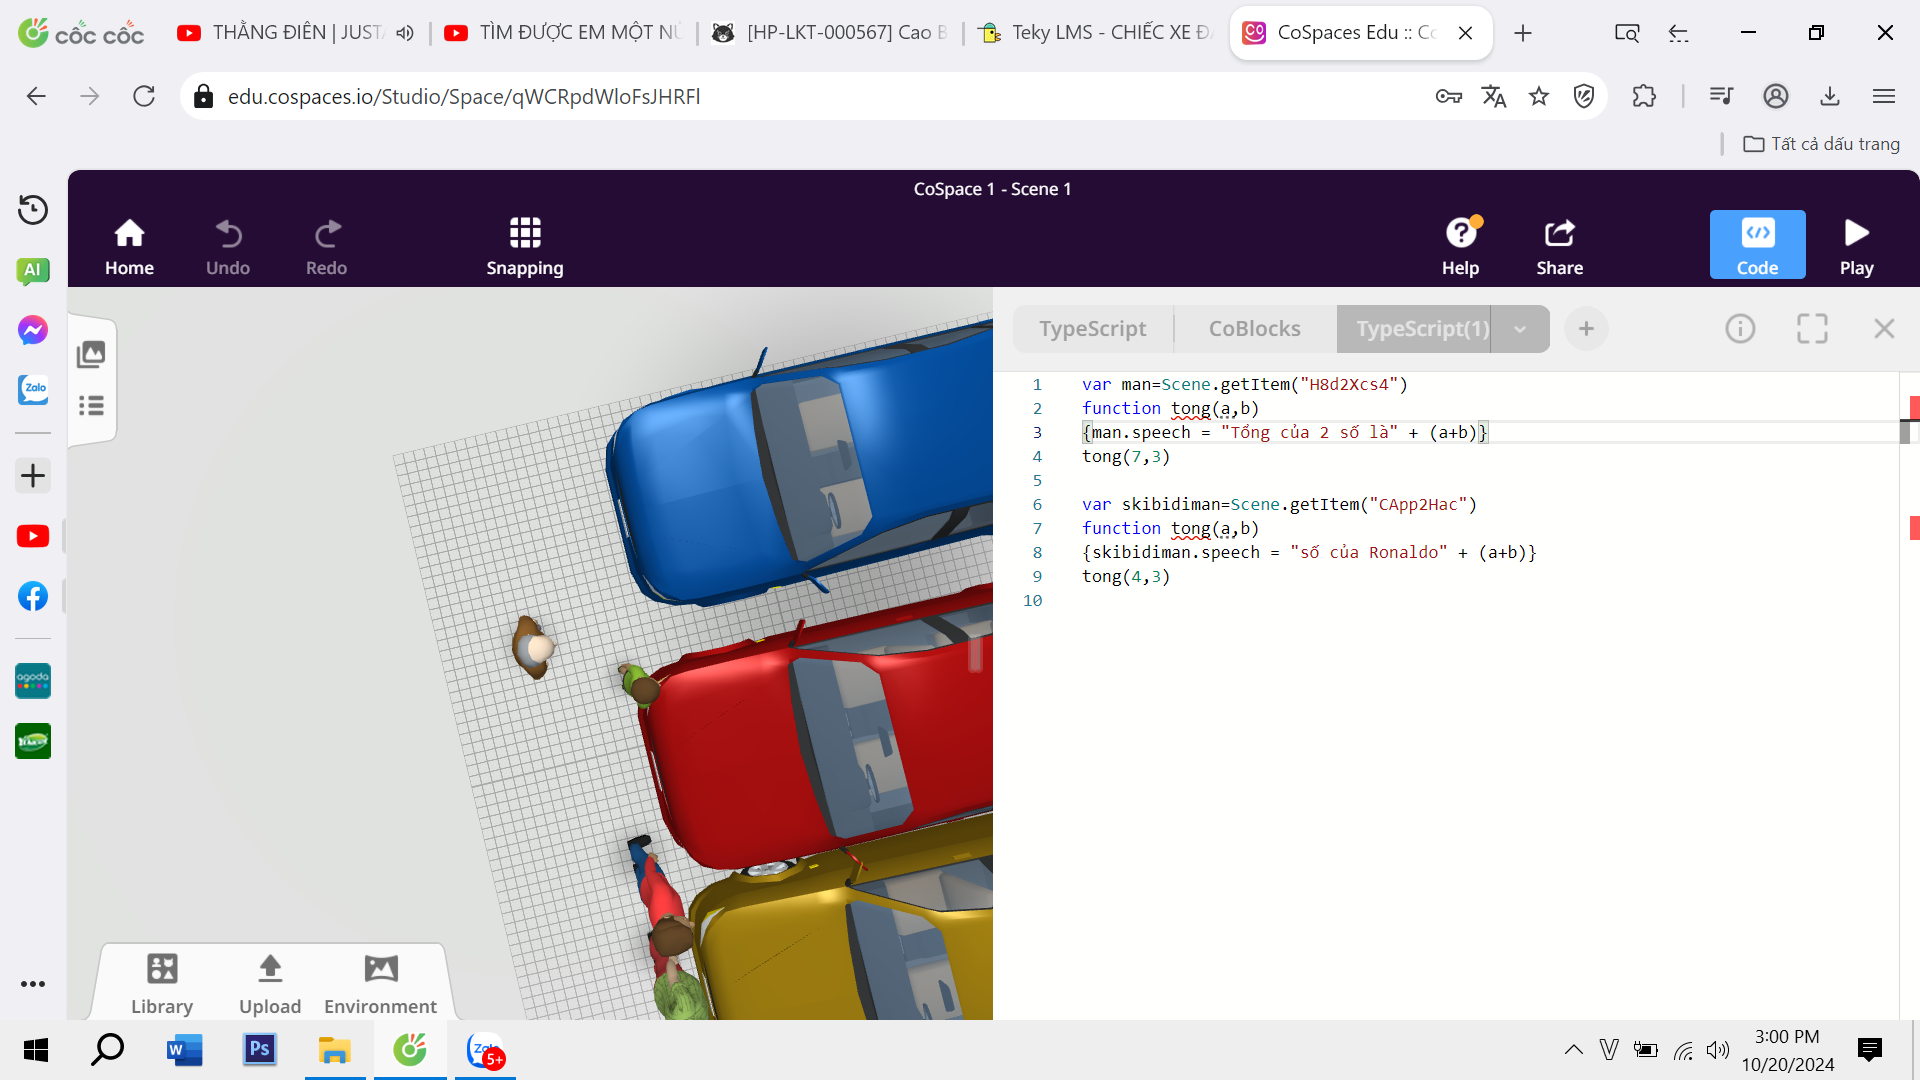
Task: Open Messenger from browser sidebar
Action: coord(33,330)
